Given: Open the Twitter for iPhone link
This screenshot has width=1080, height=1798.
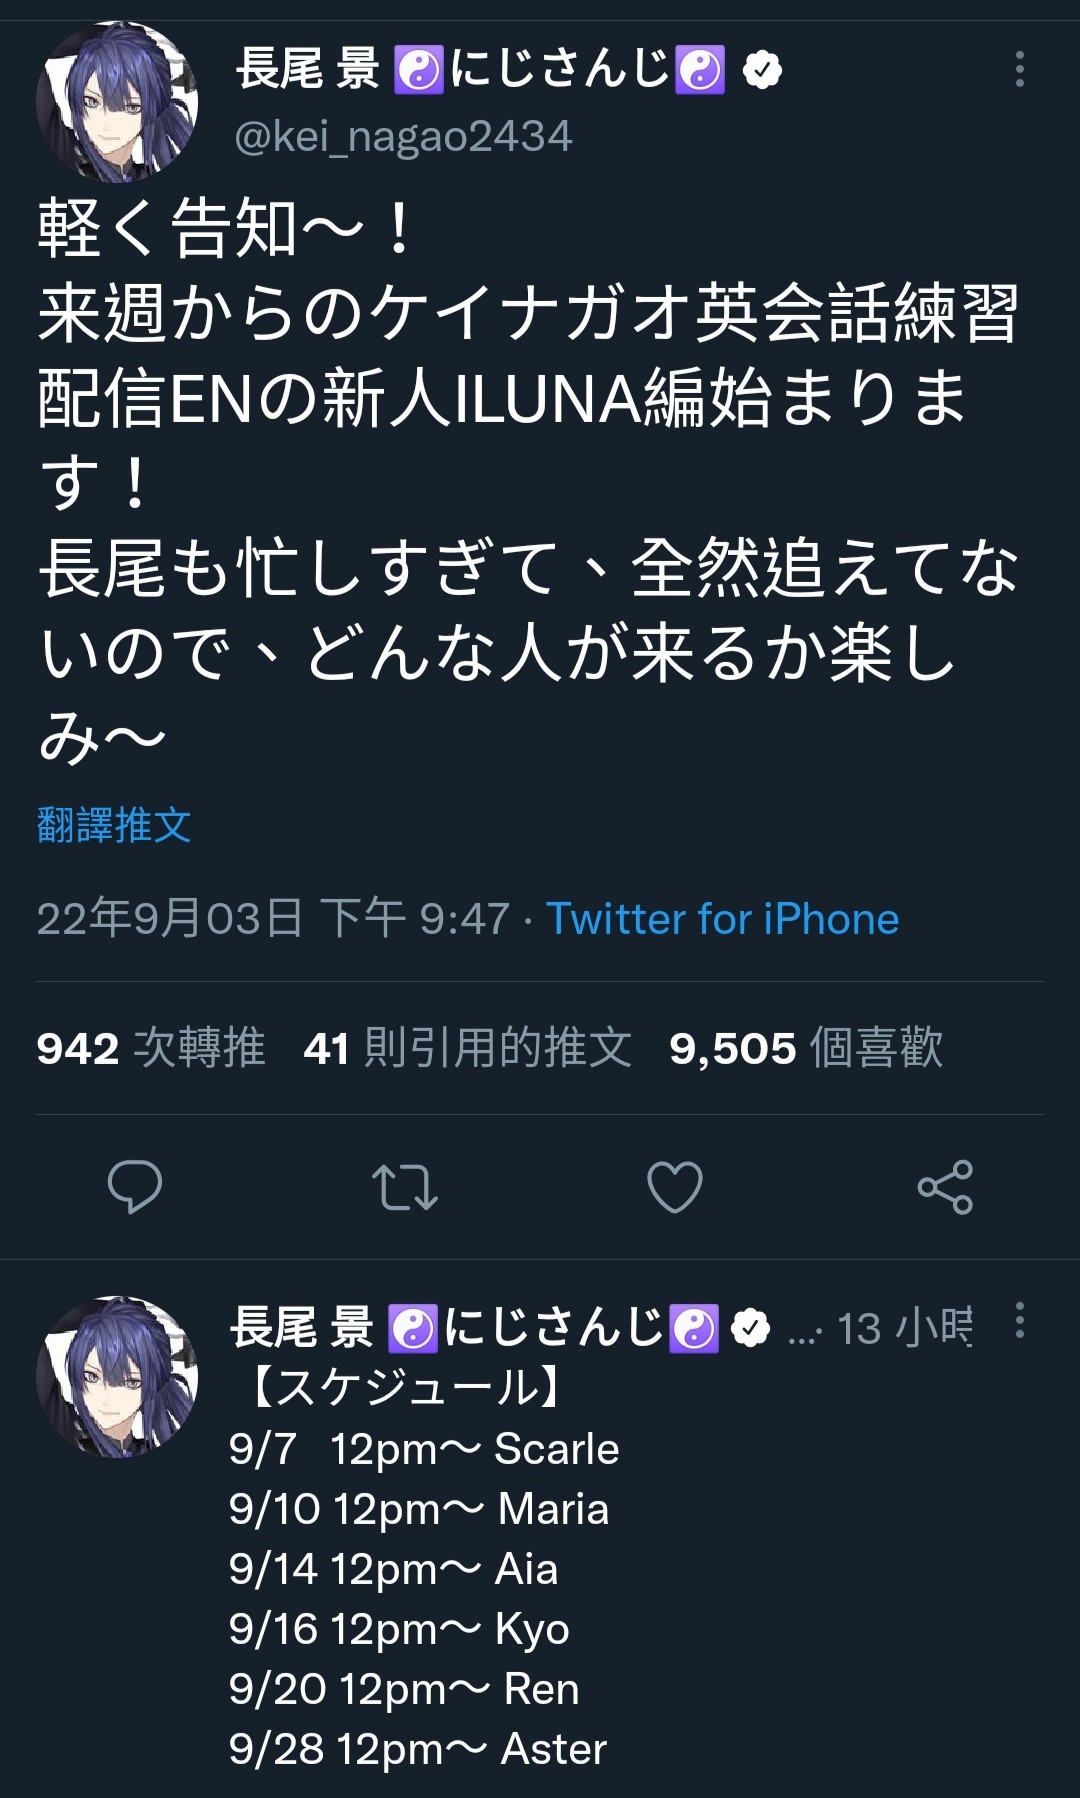Looking at the screenshot, I should [x=722, y=918].
